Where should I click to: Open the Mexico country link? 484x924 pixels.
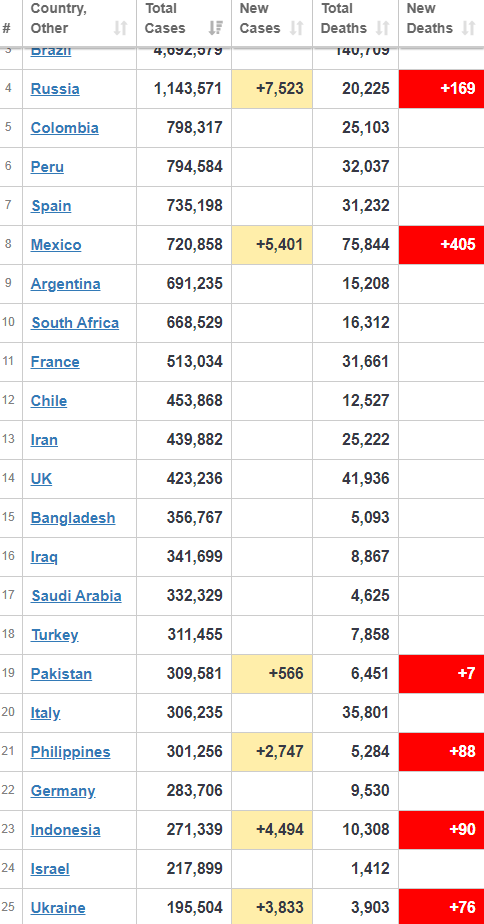[x=56, y=245]
